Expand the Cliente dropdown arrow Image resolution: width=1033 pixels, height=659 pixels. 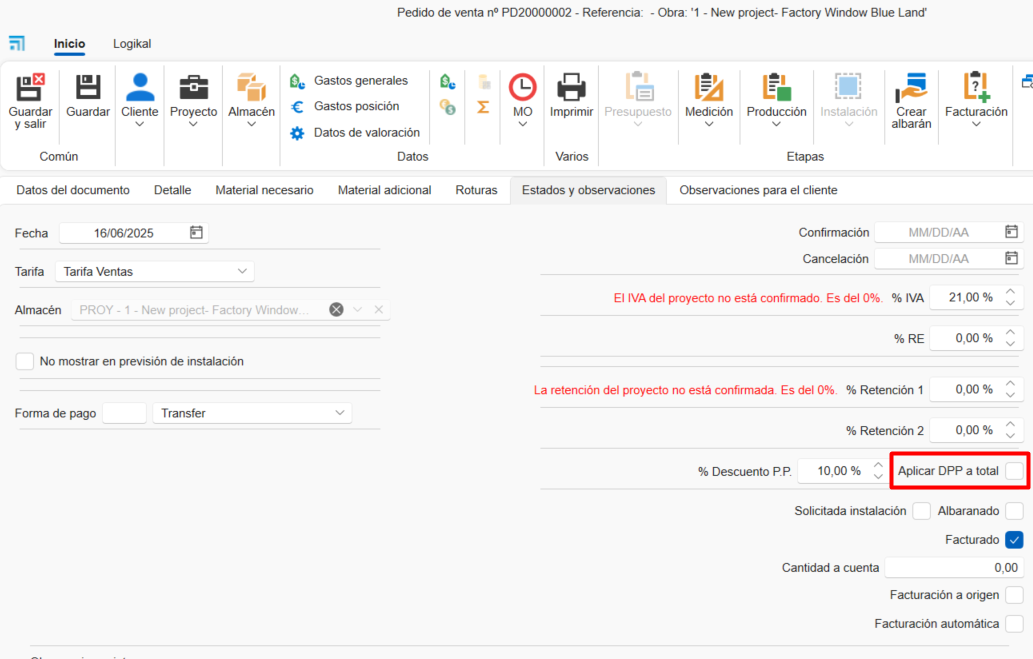click(140, 125)
